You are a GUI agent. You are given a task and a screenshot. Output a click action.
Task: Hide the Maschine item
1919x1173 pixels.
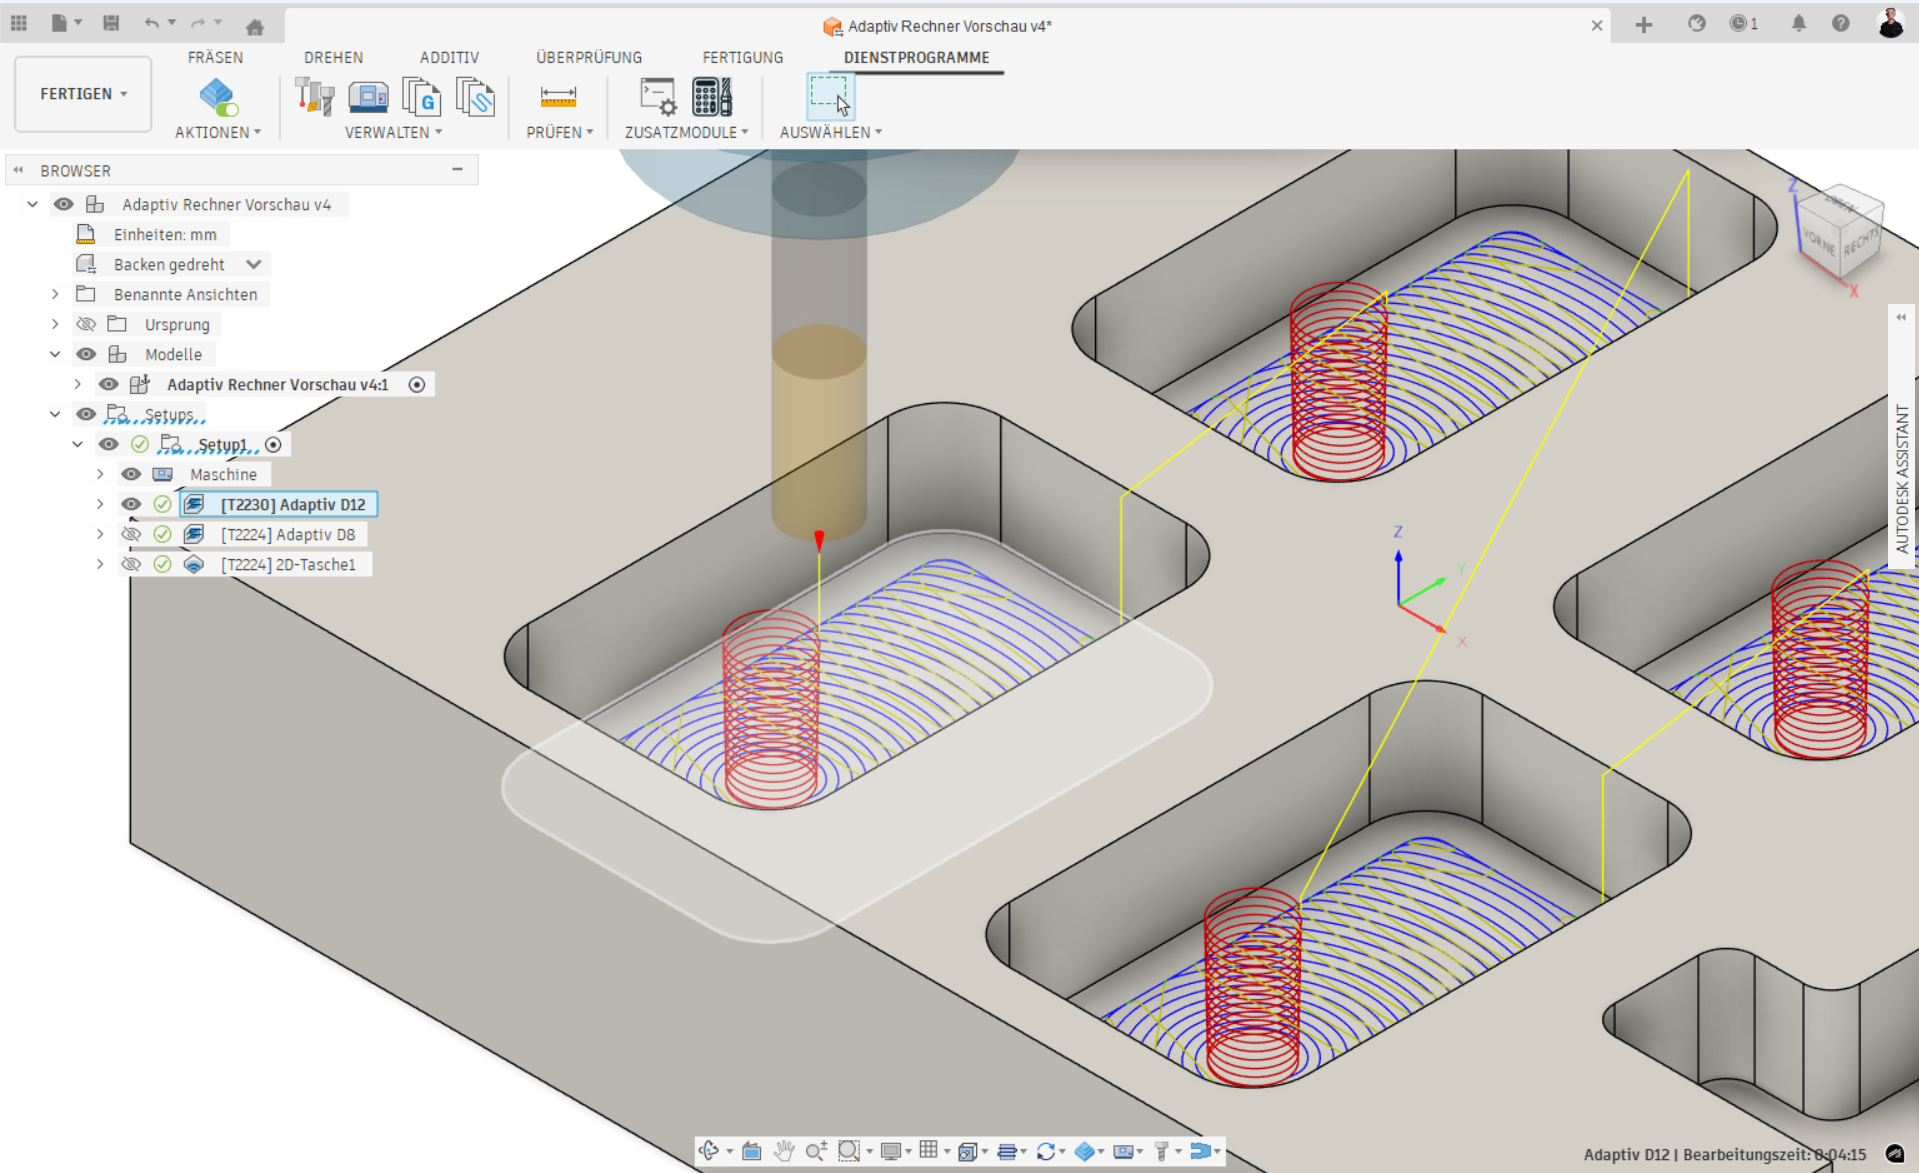point(131,474)
